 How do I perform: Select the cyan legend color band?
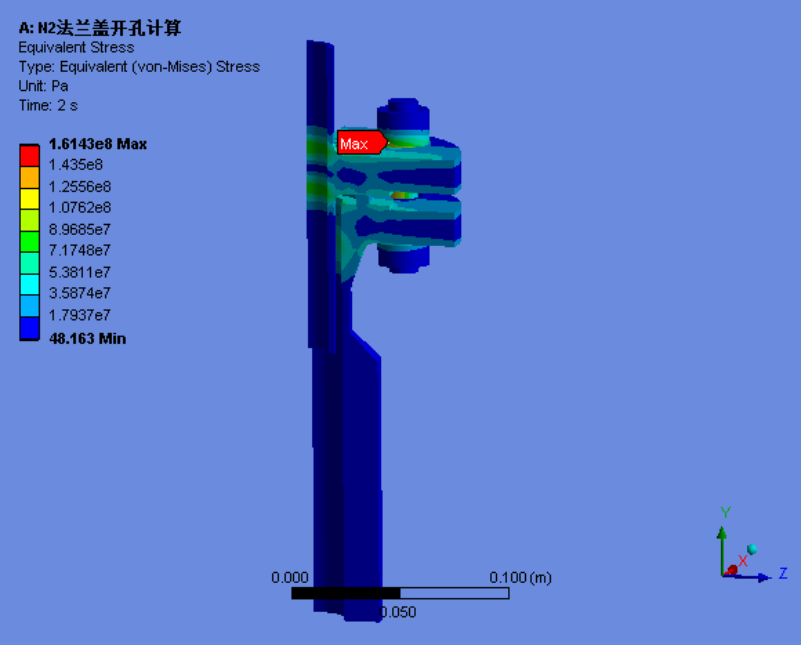coord(30,284)
